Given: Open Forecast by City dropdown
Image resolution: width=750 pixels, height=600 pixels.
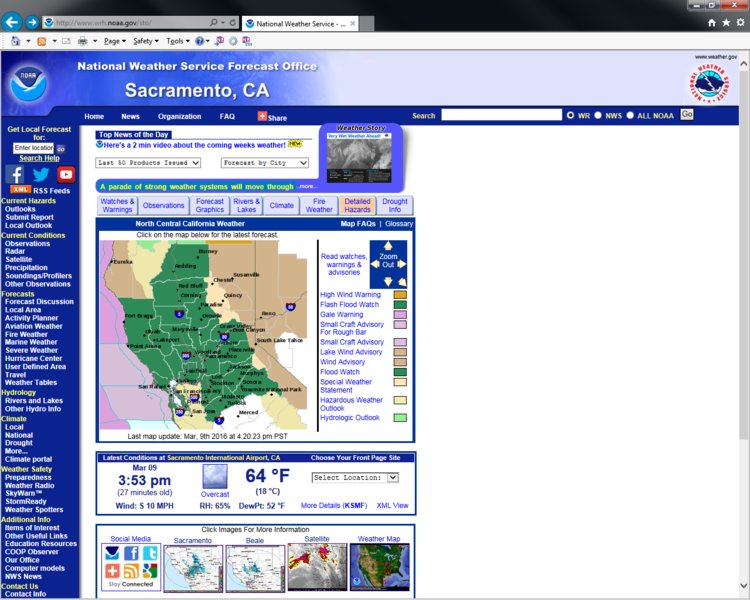Looking at the screenshot, I should [x=265, y=163].
